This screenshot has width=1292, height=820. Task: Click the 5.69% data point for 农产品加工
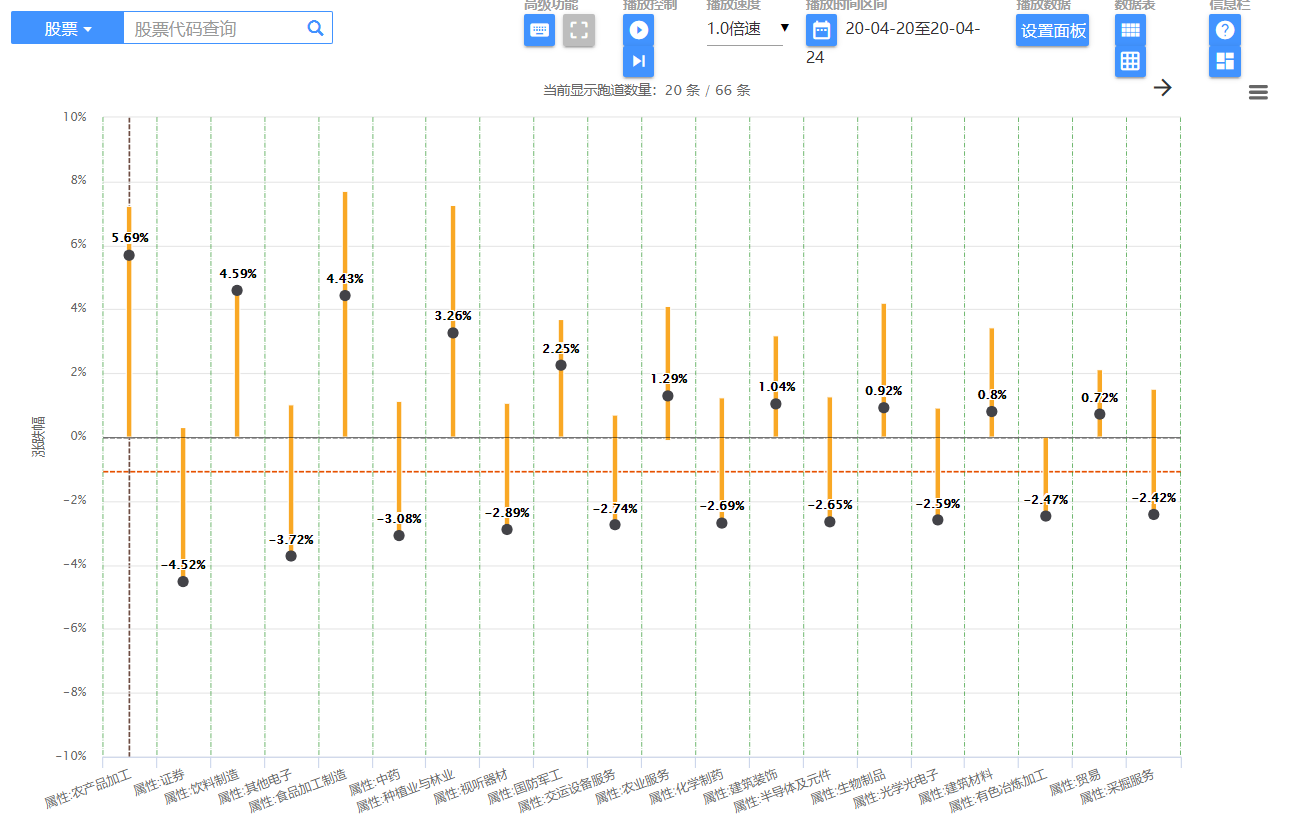point(129,255)
